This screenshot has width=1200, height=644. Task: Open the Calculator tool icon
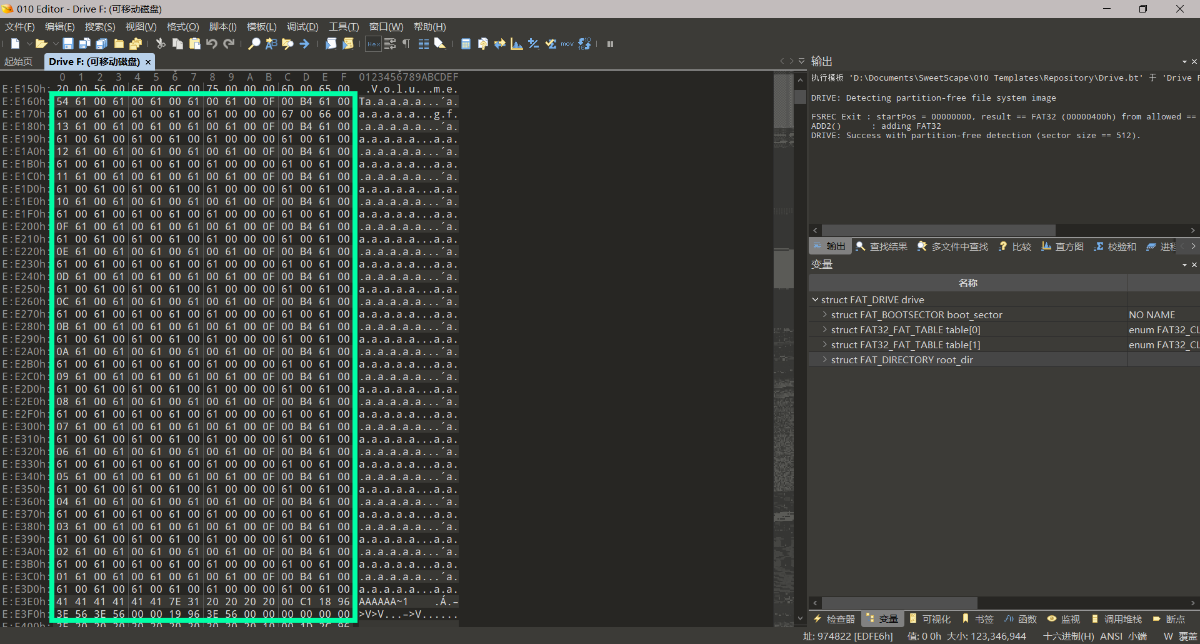(x=466, y=44)
